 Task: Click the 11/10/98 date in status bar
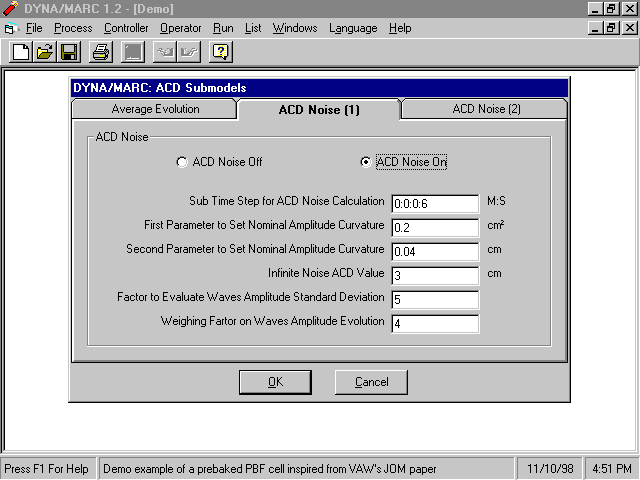click(x=550, y=469)
